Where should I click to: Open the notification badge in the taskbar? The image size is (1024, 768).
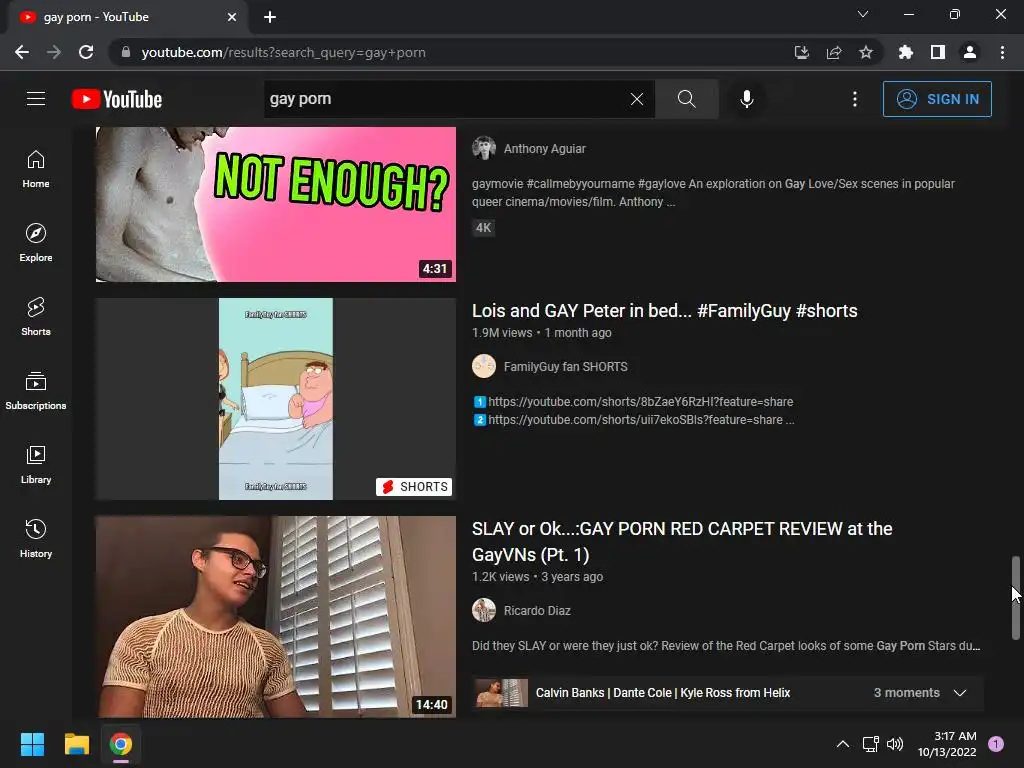(997, 743)
